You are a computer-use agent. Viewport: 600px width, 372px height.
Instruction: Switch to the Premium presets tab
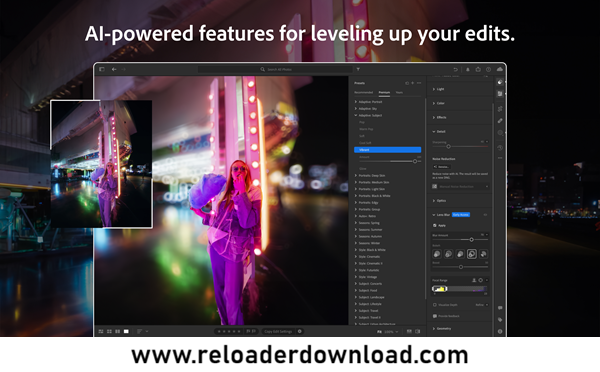(384, 93)
